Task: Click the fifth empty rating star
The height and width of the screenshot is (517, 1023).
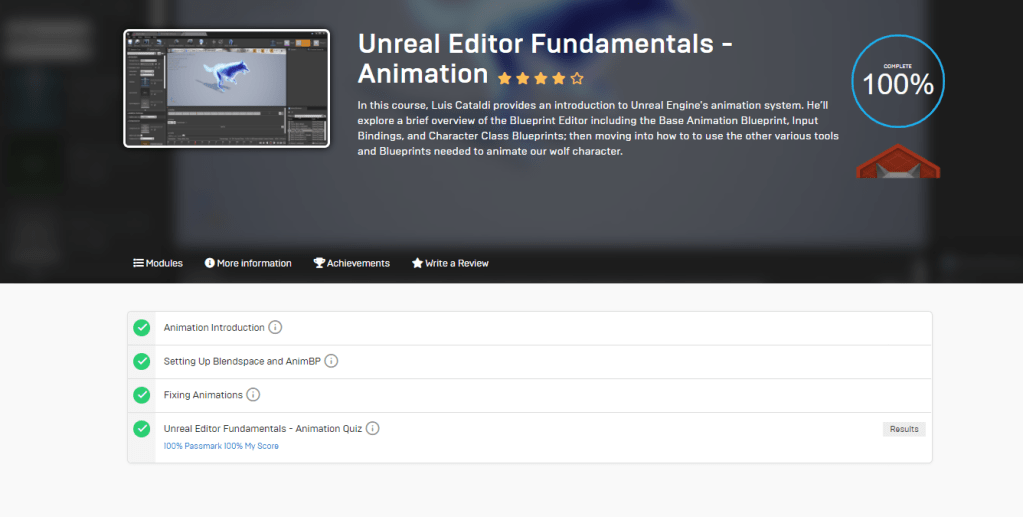Action: click(x=577, y=78)
